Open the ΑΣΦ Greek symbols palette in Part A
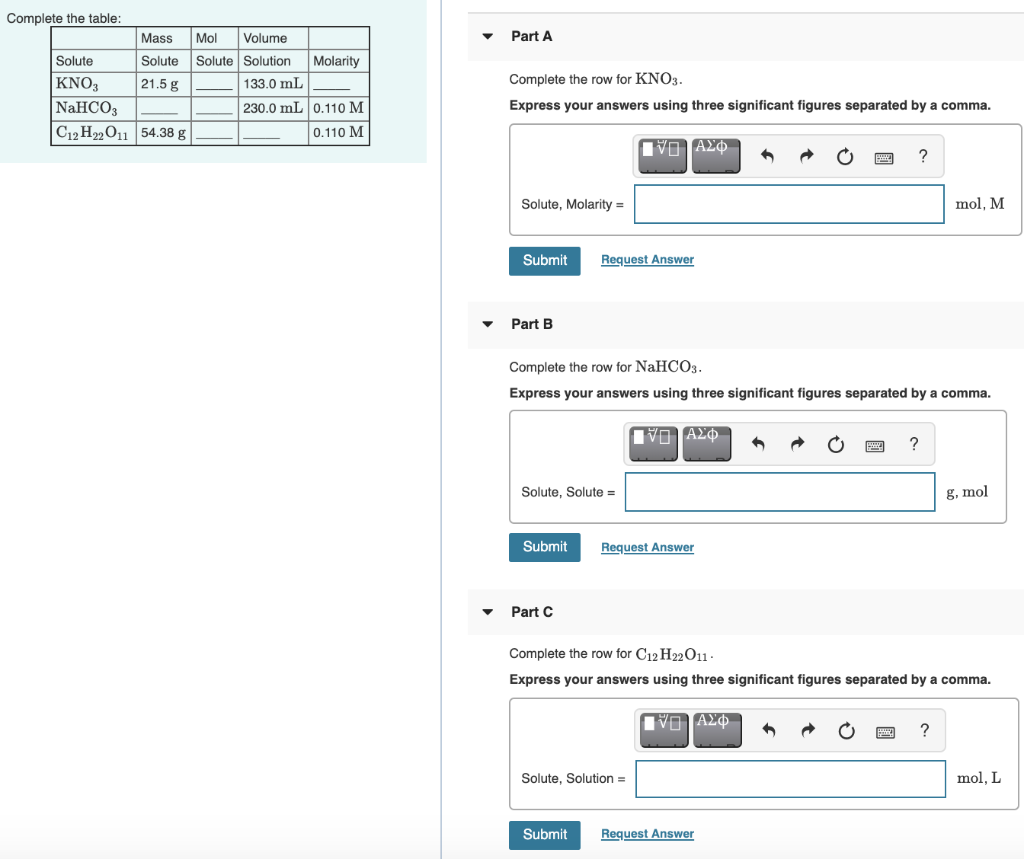1024x859 pixels. (715, 156)
